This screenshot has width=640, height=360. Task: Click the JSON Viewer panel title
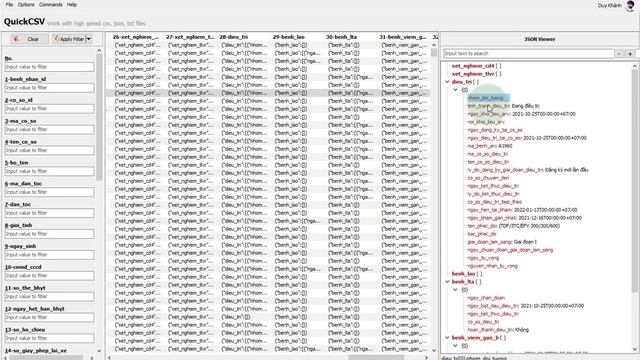(x=539, y=39)
